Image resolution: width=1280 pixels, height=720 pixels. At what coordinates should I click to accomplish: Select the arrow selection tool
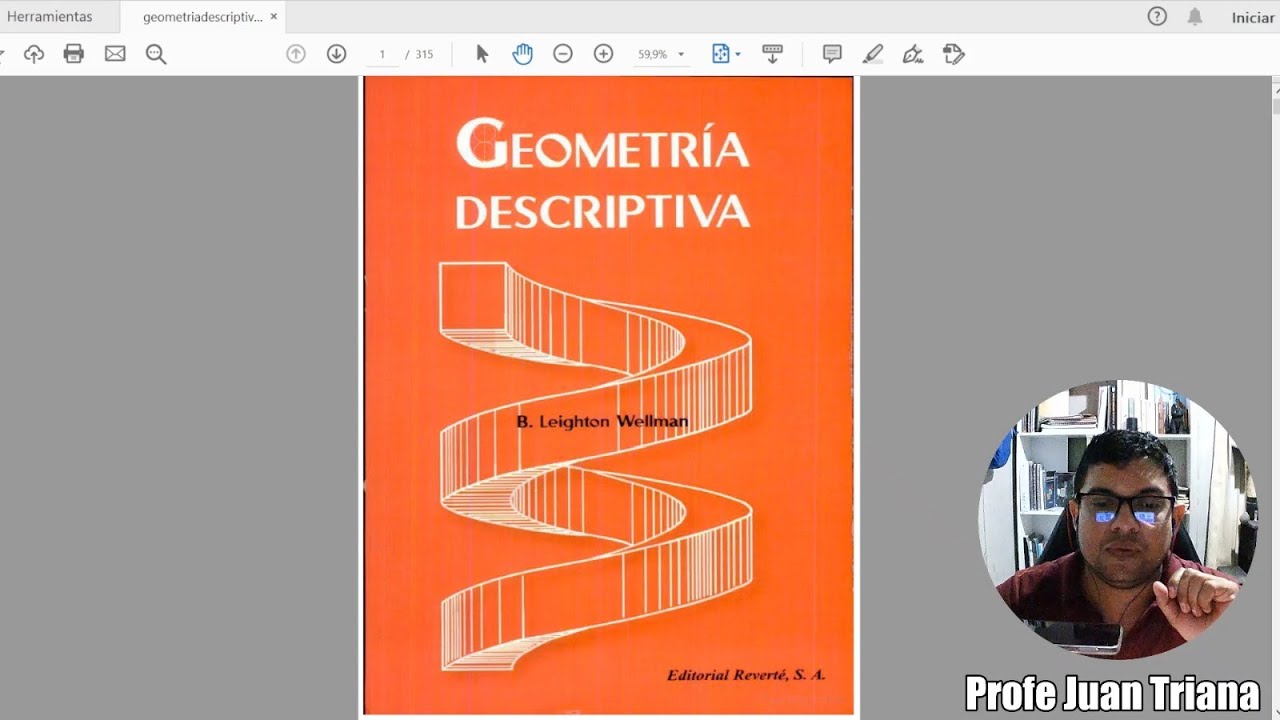tap(482, 54)
